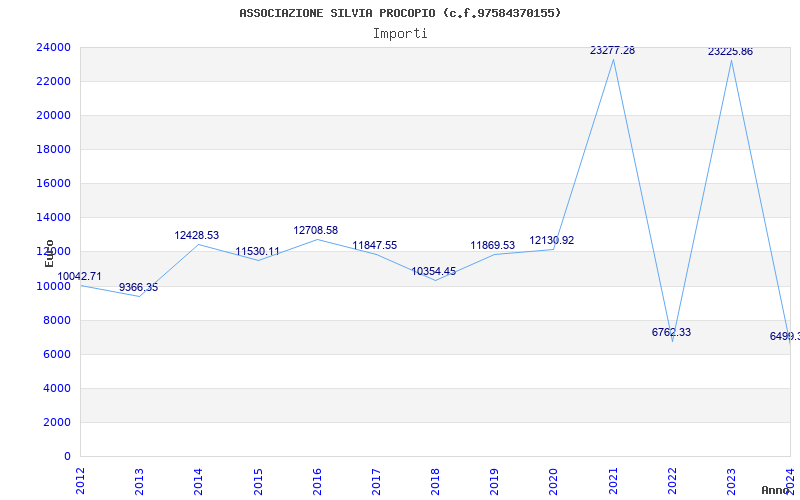Click y-axis value 16000
The height and width of the screenshot is (500, 800).
[53, 184]
